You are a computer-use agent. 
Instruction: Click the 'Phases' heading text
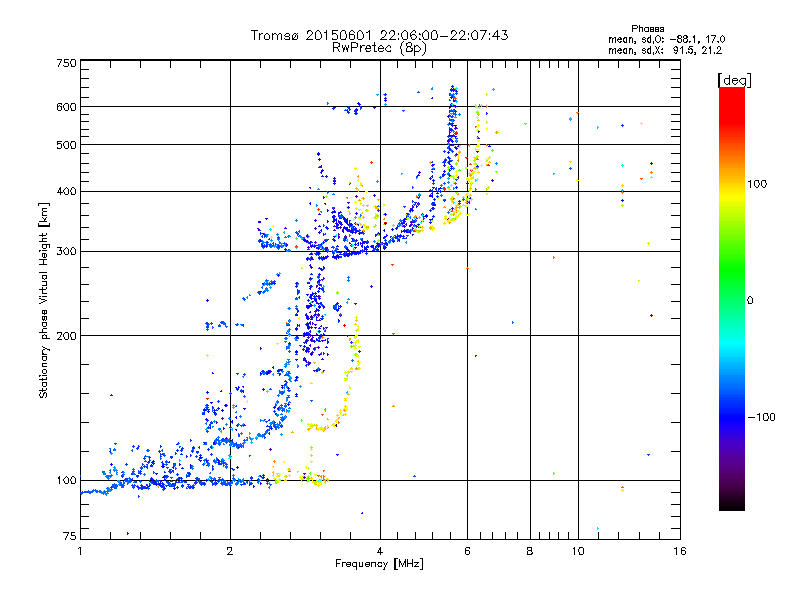point(647,29)
